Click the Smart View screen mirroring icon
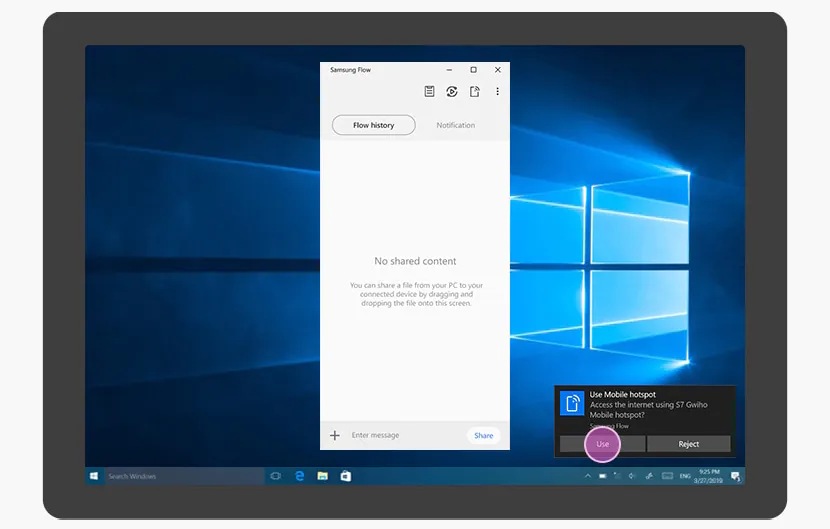 452,92
